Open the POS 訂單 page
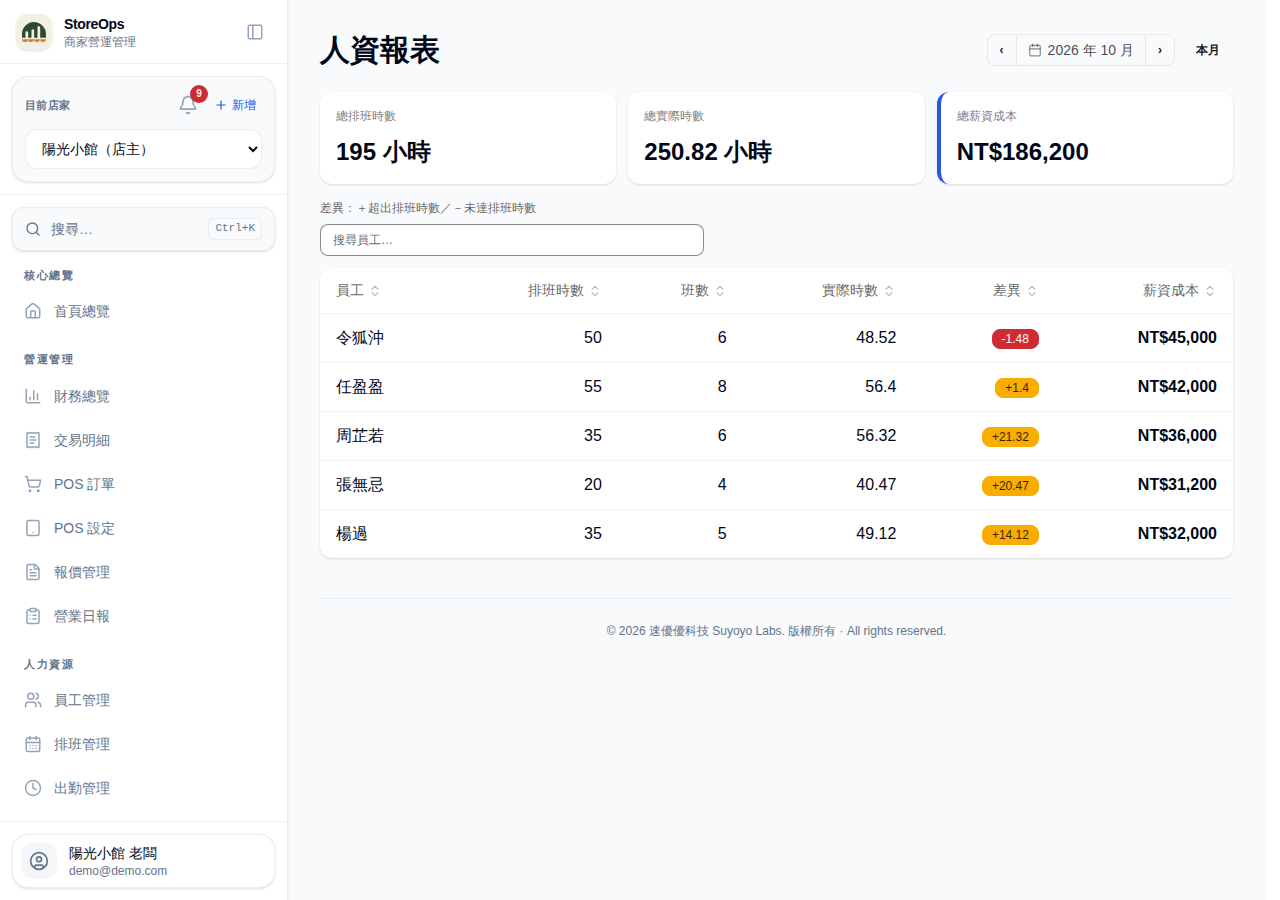The image size is (1280, 900). 143,484
